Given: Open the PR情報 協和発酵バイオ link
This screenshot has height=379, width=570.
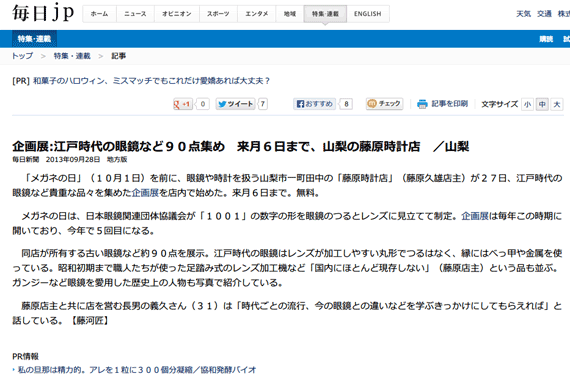Looking at the screenshot, I should [137, 370].
